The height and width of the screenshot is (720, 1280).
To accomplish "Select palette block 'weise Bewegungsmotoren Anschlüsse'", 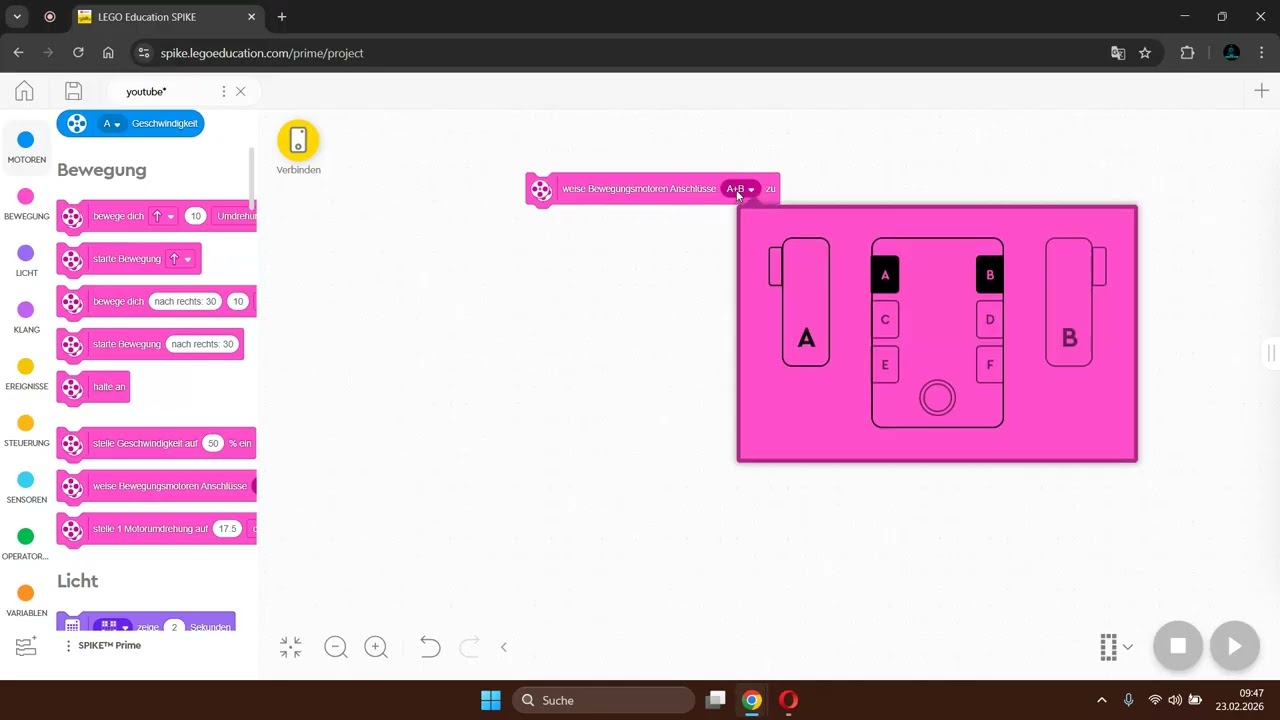I will [x=157, y=486].
